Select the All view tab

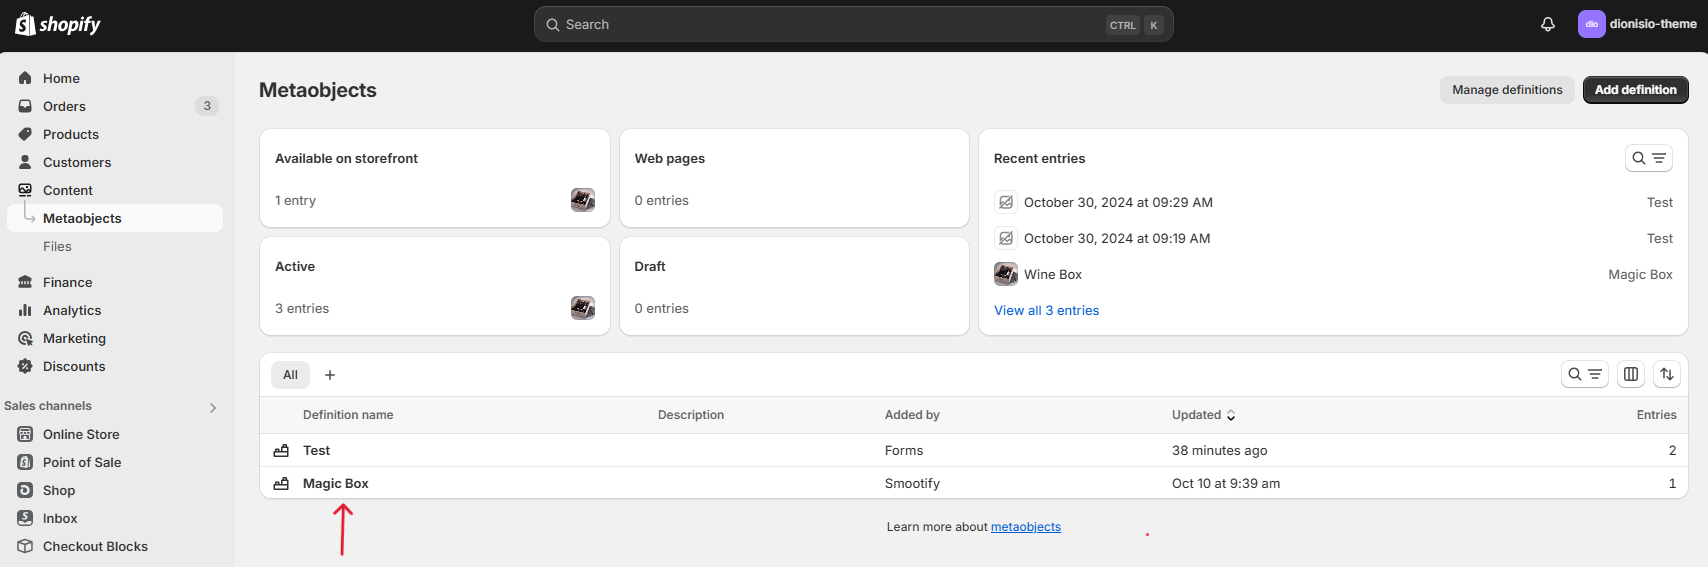(x=290, y=375)
